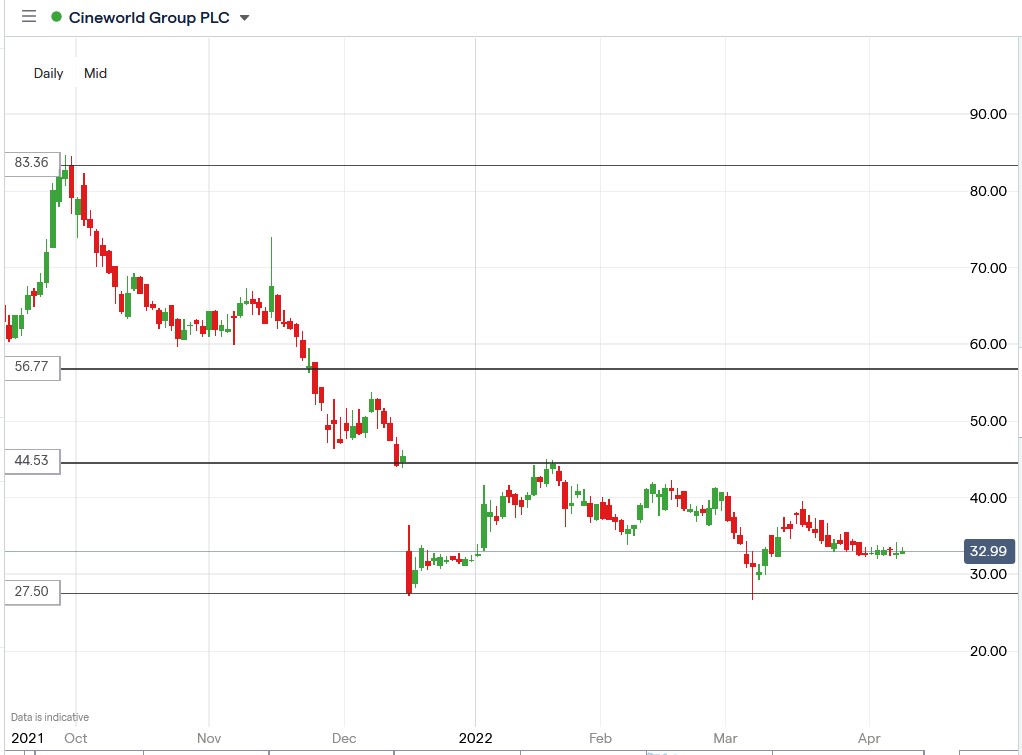Click the 2022 label on the date axis
Image resolution: width=1022 pixels, height=755 pixels.
pyautogui.click(x=476, y=740)
